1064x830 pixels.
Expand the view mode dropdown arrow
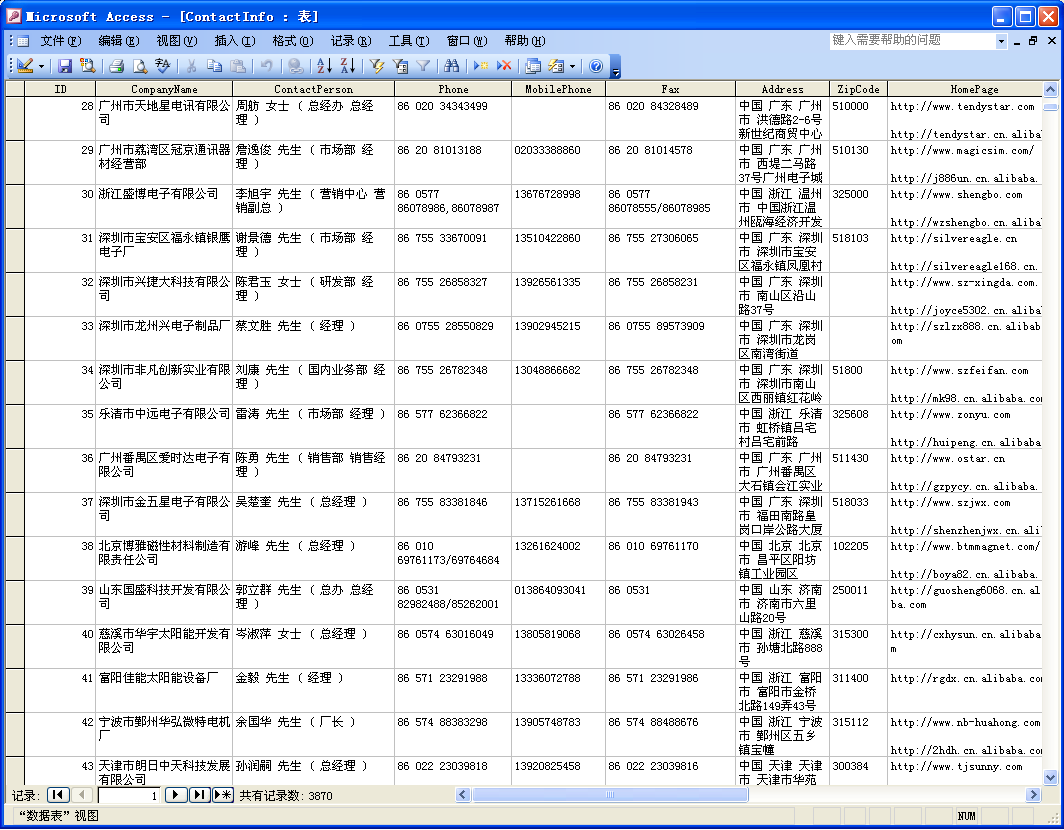41,67
